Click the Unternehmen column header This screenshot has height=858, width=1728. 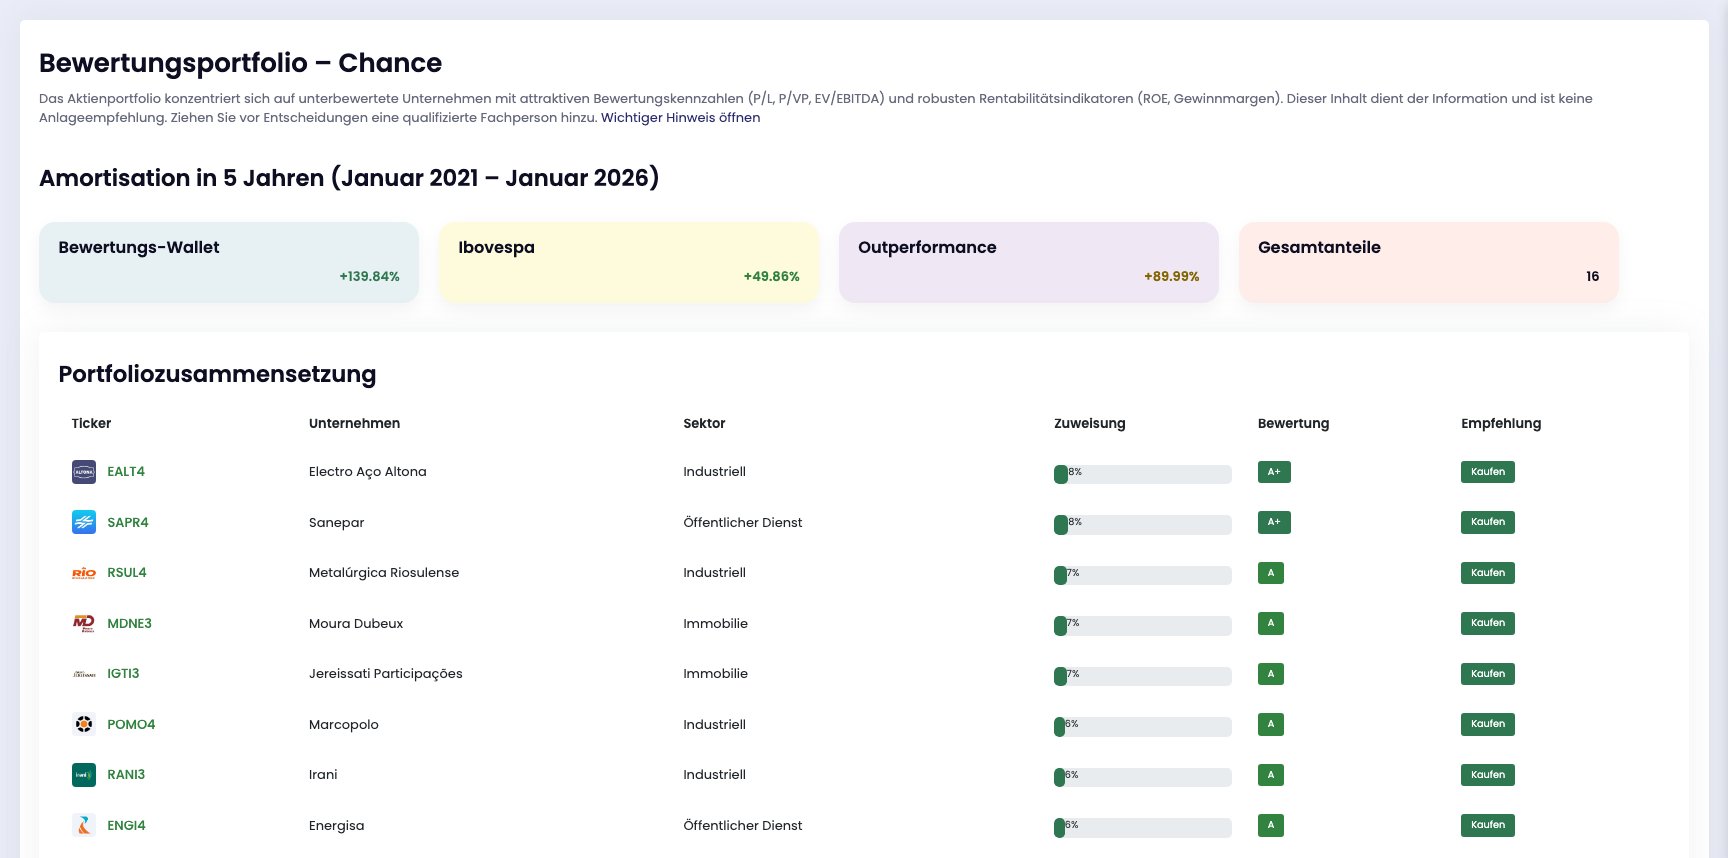pos(354,423)
